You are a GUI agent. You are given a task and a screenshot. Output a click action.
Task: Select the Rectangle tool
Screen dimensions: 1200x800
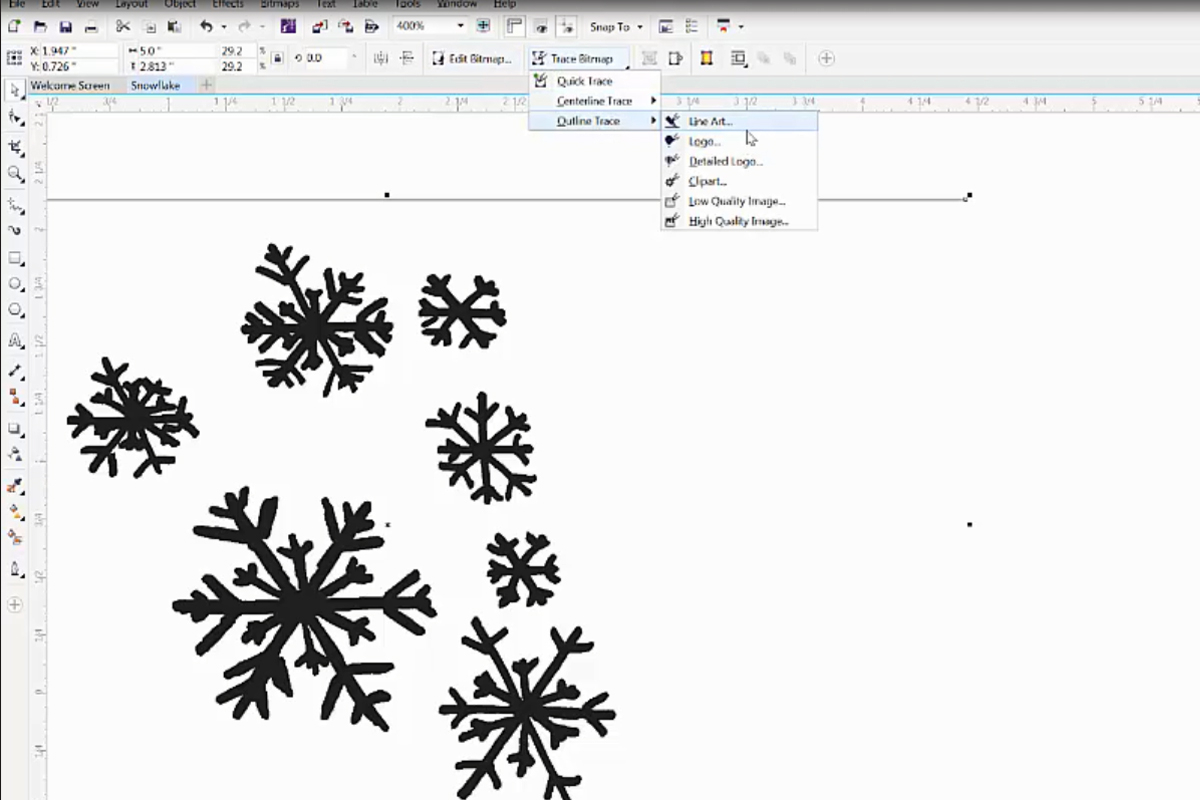click(x=15, y=258)
